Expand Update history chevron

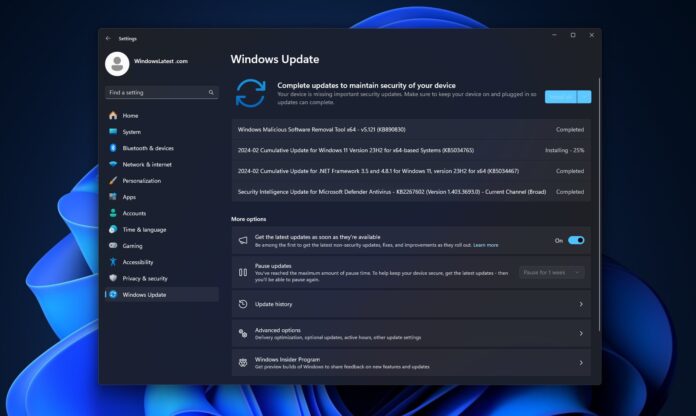click(x=581, y=304)
